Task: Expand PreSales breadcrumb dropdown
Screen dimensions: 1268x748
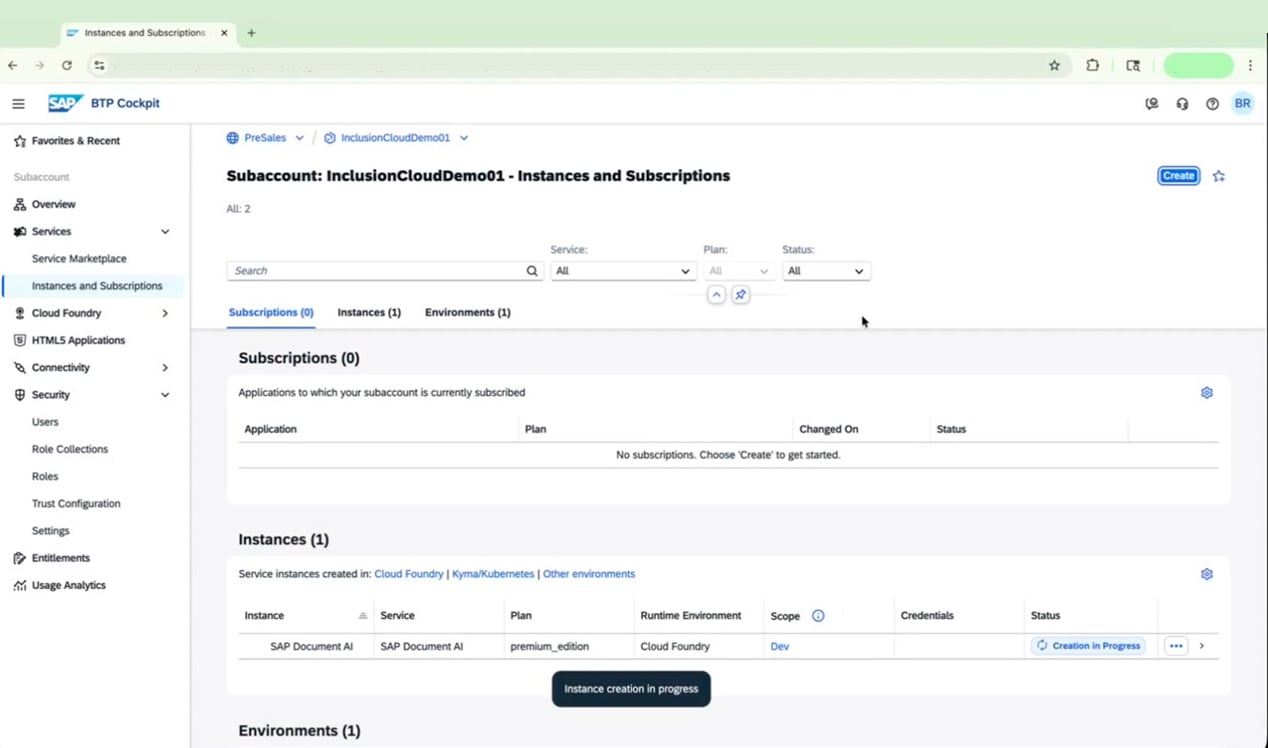Action: click(299, 138)
